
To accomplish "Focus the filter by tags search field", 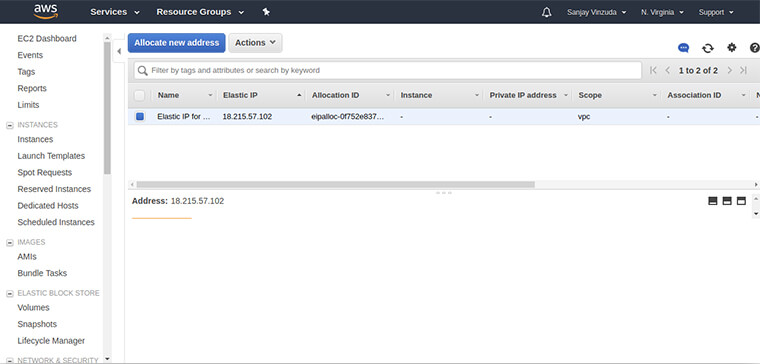I will tap(388, 71).
